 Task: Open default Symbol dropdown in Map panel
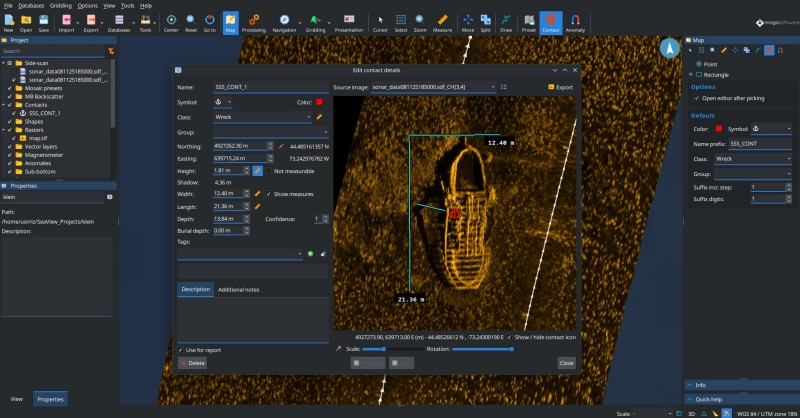click(772, 129)
